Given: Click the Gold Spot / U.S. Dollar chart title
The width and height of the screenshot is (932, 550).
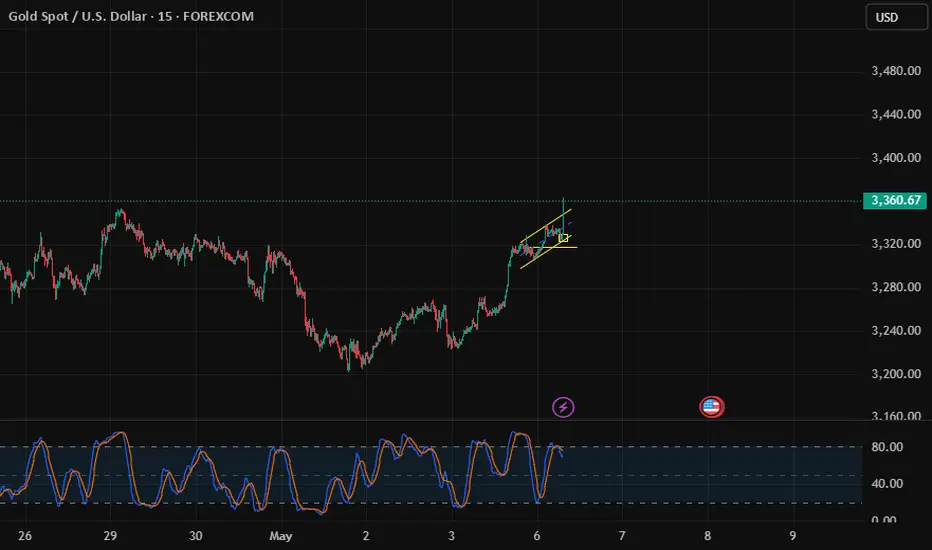Looking at the screenshot, I should [131, 16].
